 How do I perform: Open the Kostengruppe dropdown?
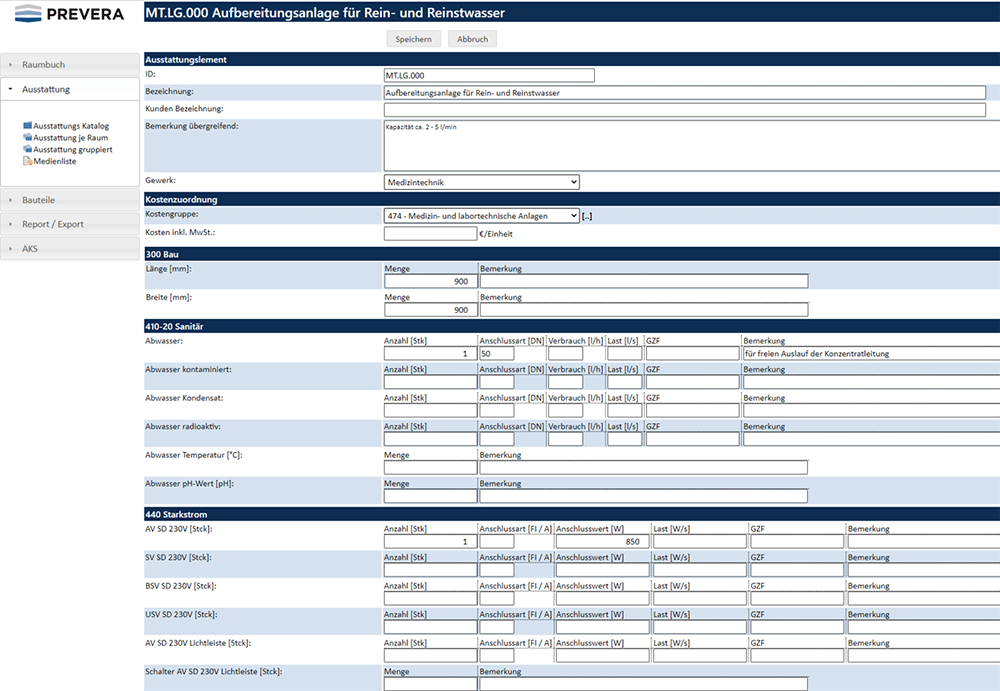coord(481,216)
